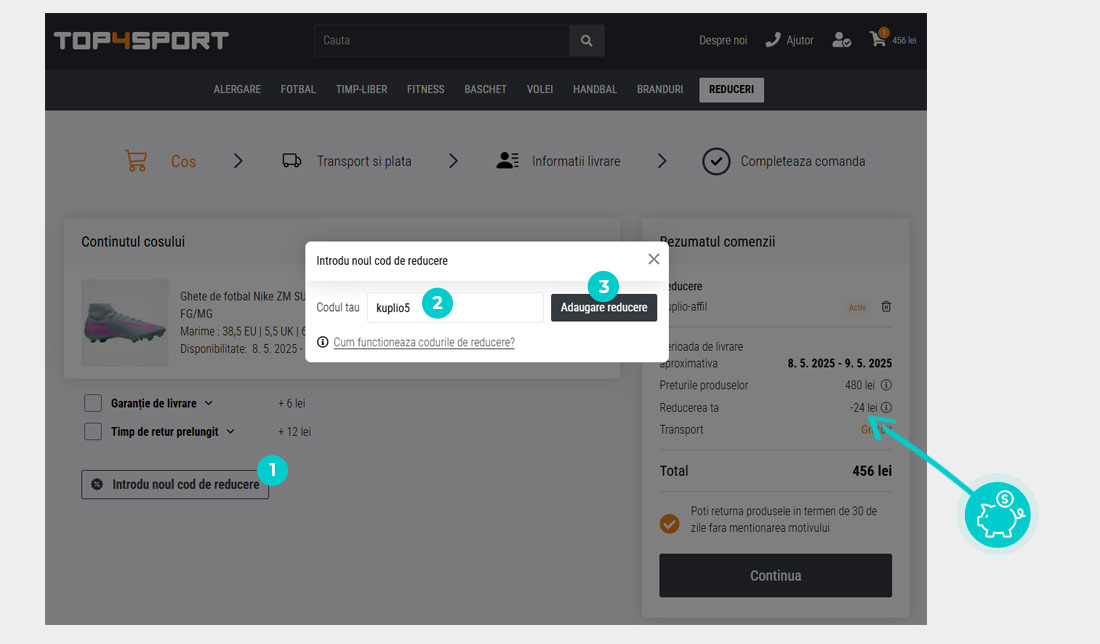Open the shopping cart icon in header
The height and width of the screenshot is (644, 1100).
click(x=878, y=40)
